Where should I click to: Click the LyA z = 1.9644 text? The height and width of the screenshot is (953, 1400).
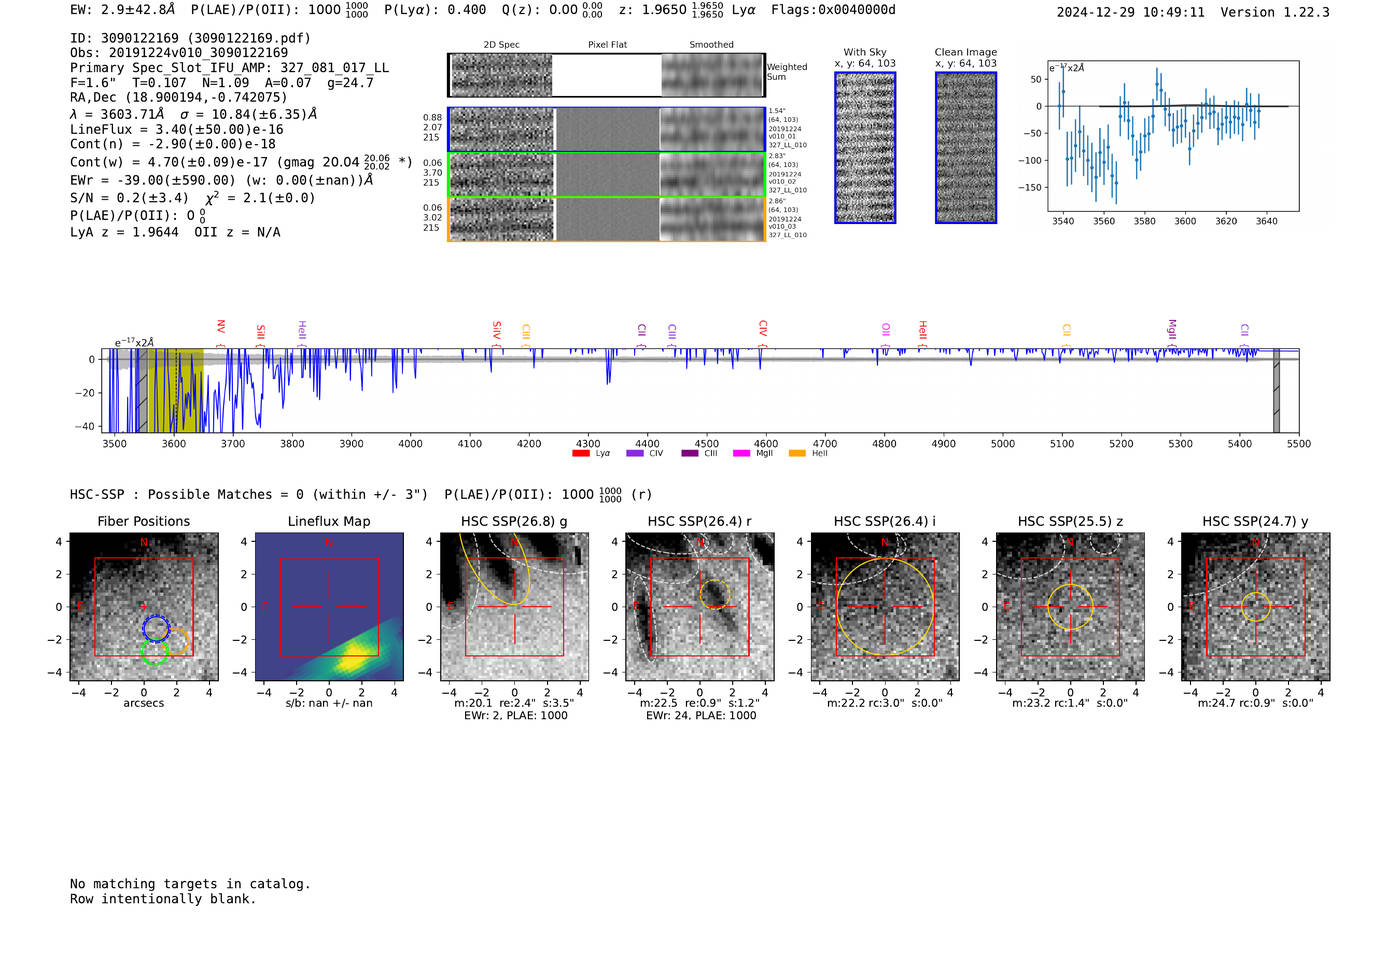click(124, 232)
